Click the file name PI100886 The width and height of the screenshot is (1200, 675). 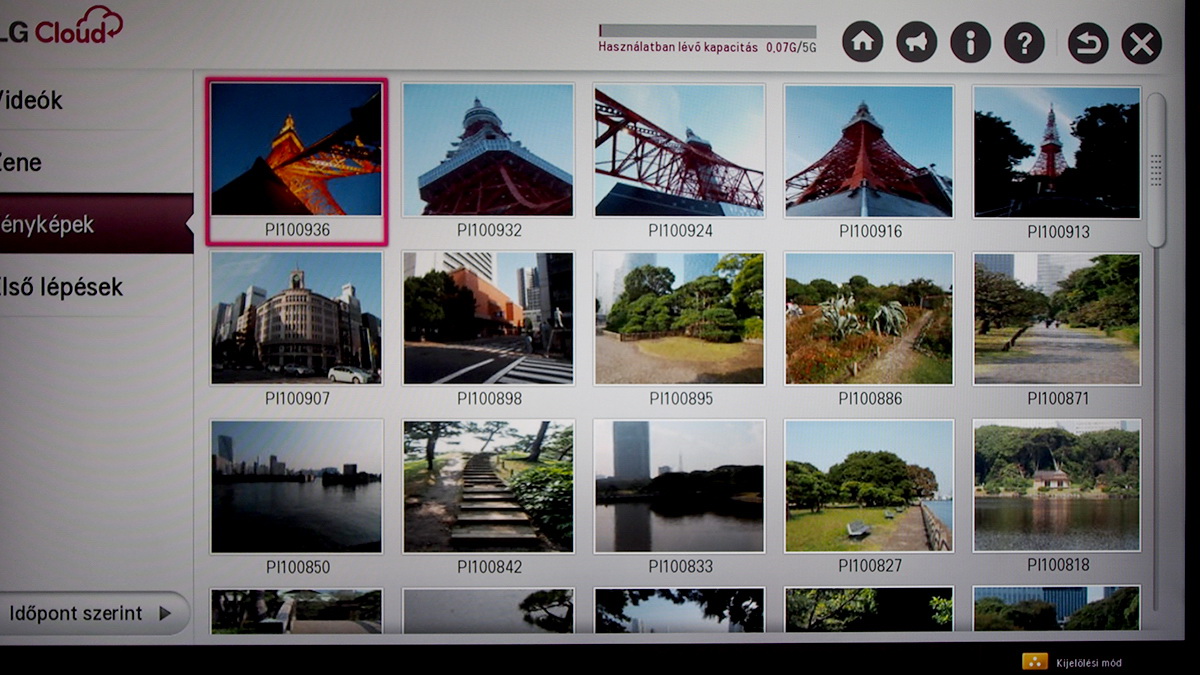click(x=870, y=398)
